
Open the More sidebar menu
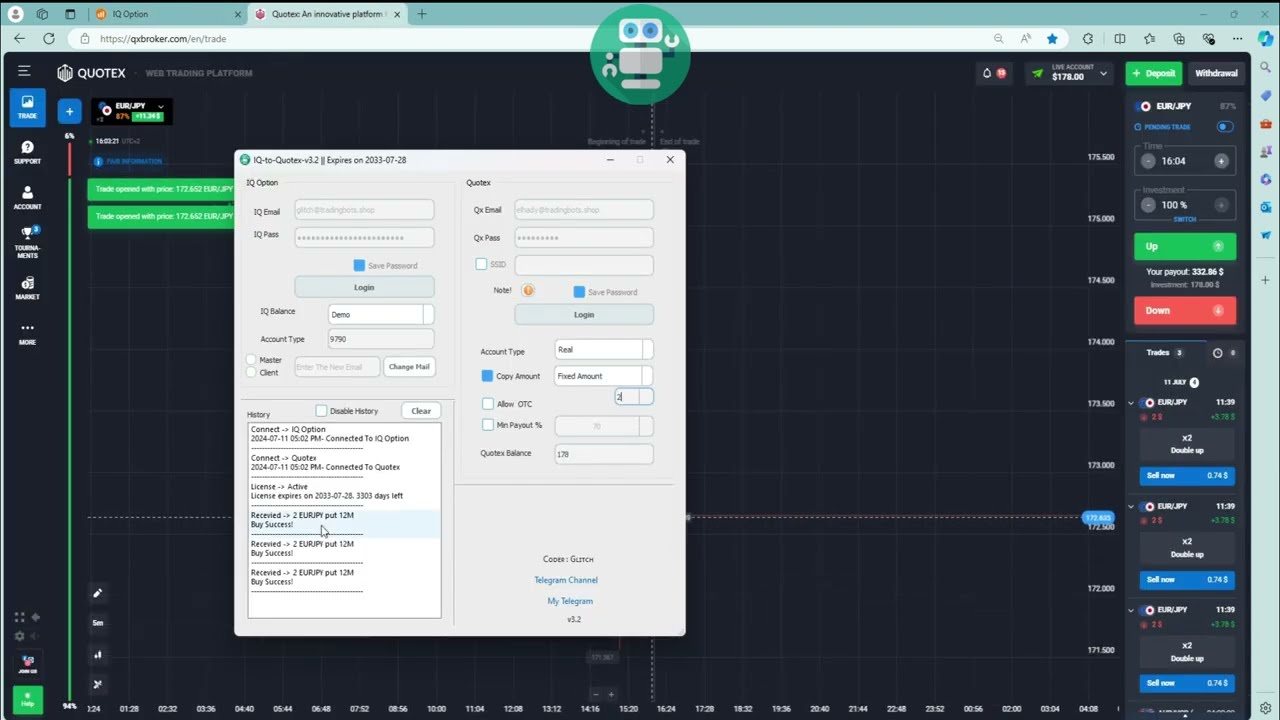point(27,333)
